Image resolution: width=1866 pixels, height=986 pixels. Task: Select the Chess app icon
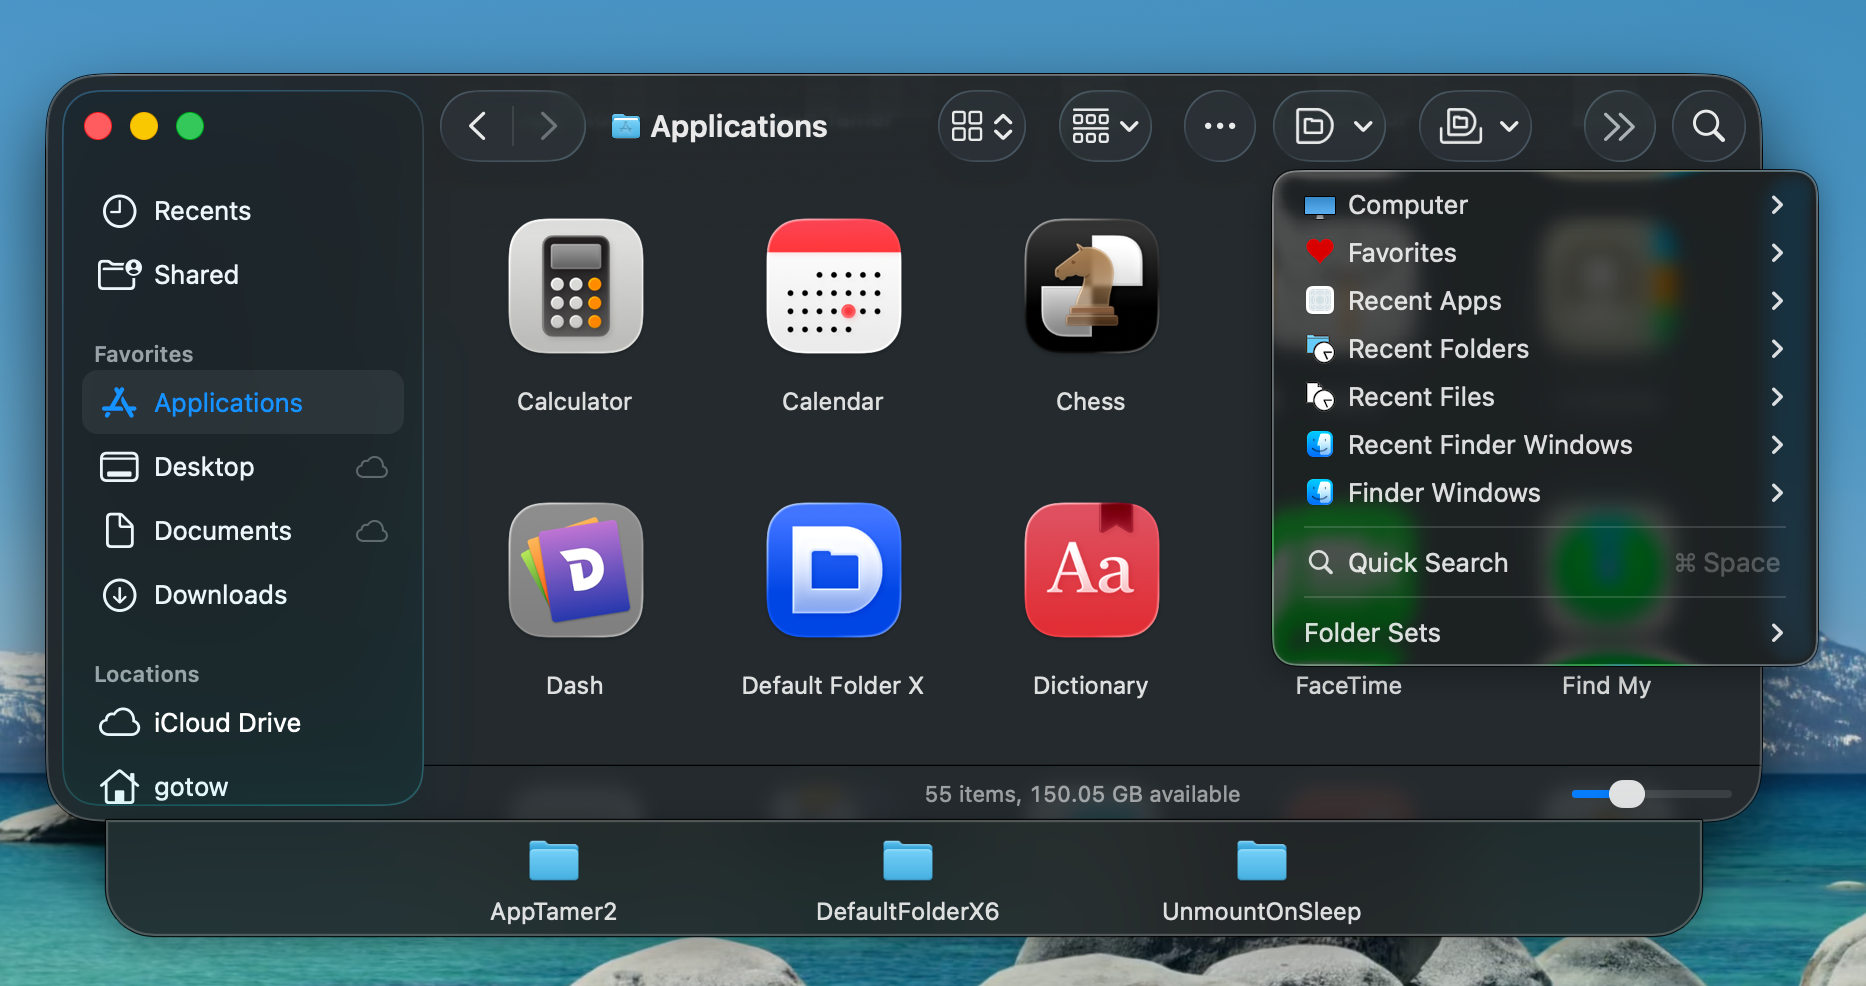(1091, 286)
